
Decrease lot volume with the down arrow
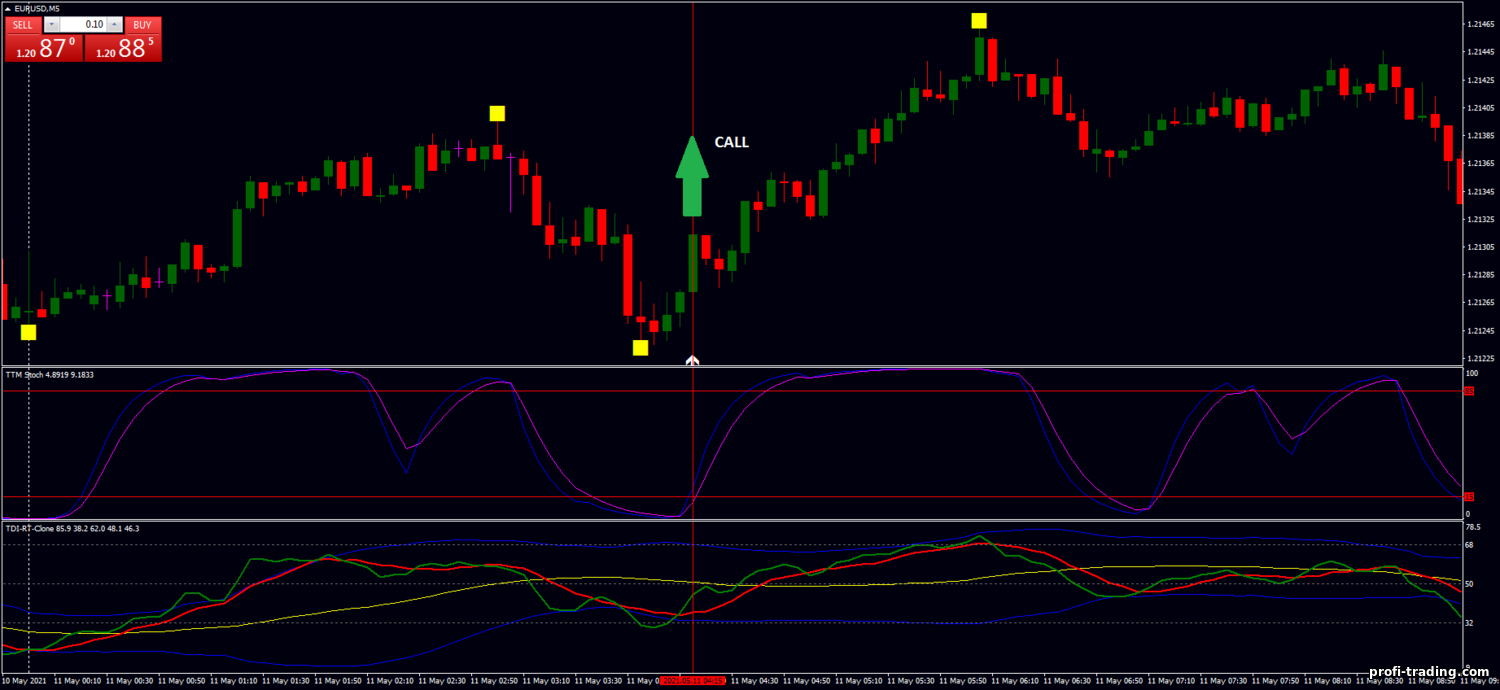pos(52,25)
